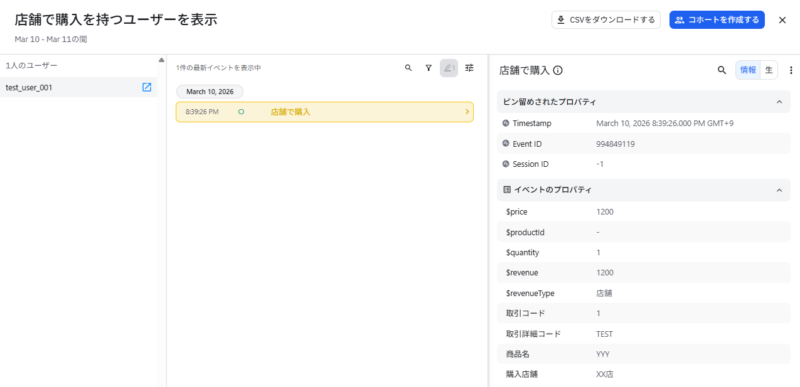Click the 取引コード property label
800x387 pixels.
pos(526,313)
